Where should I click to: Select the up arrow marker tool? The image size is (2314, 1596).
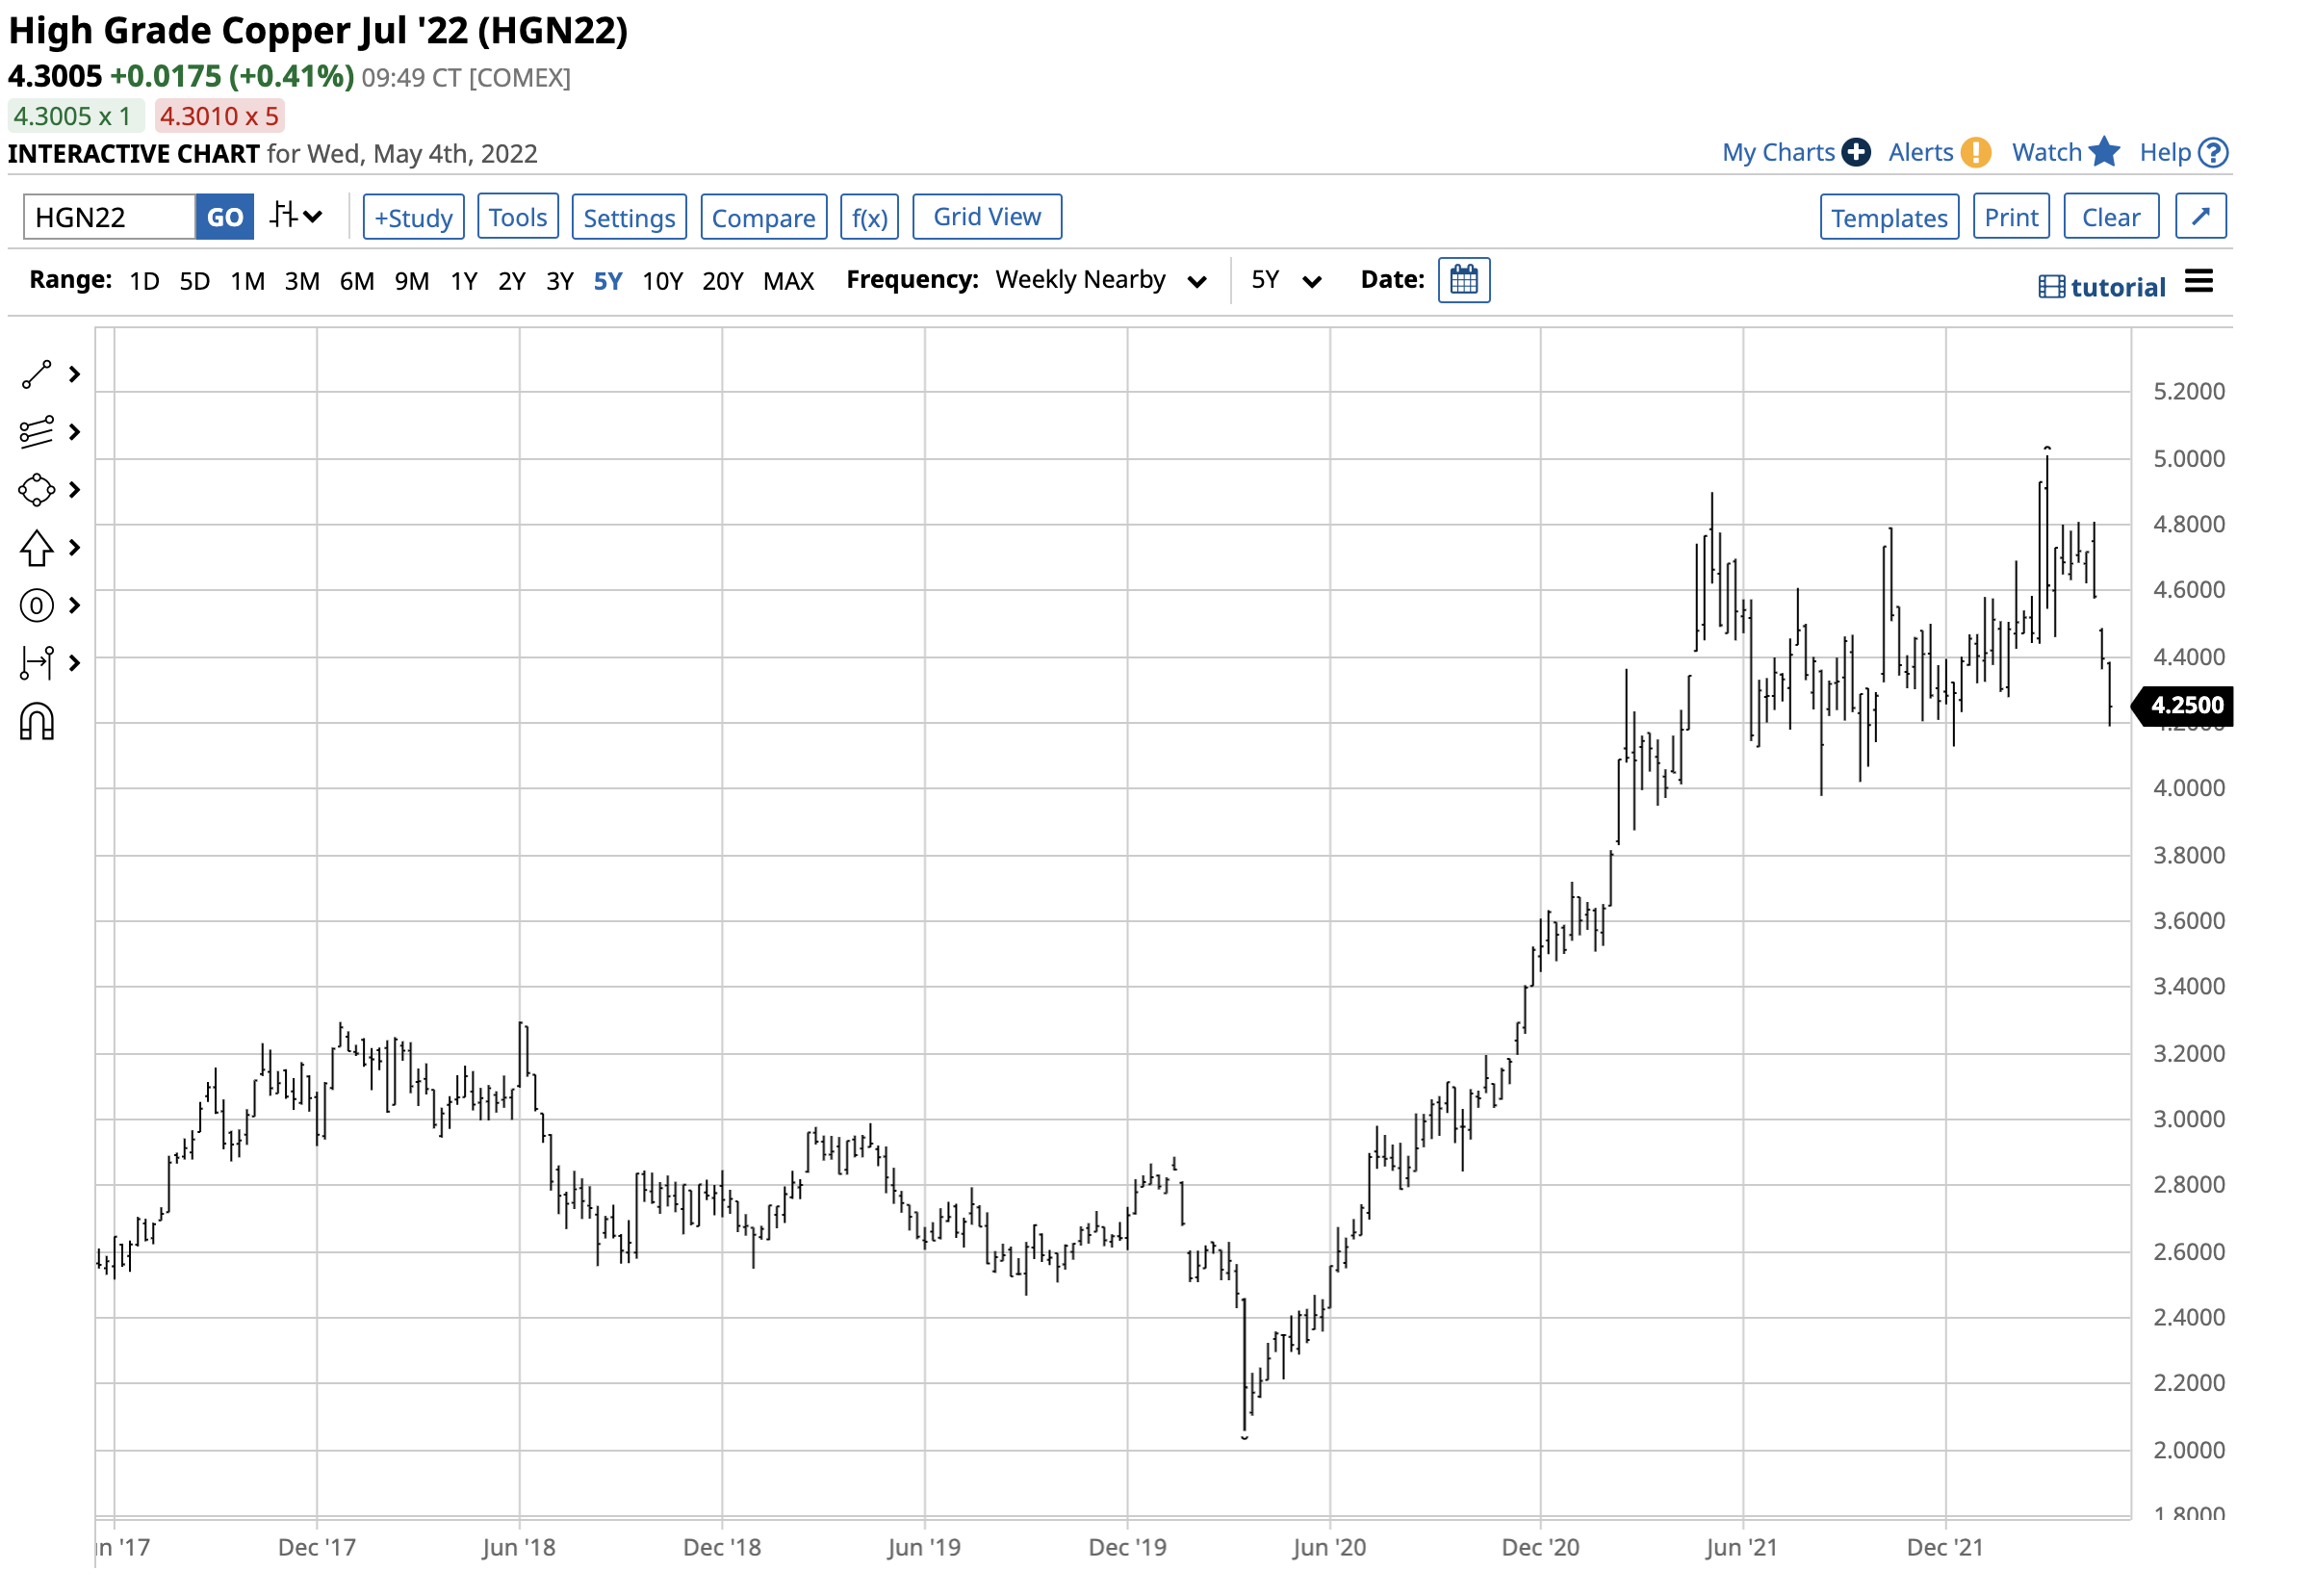pyautogui.click(x=37, y=548)
